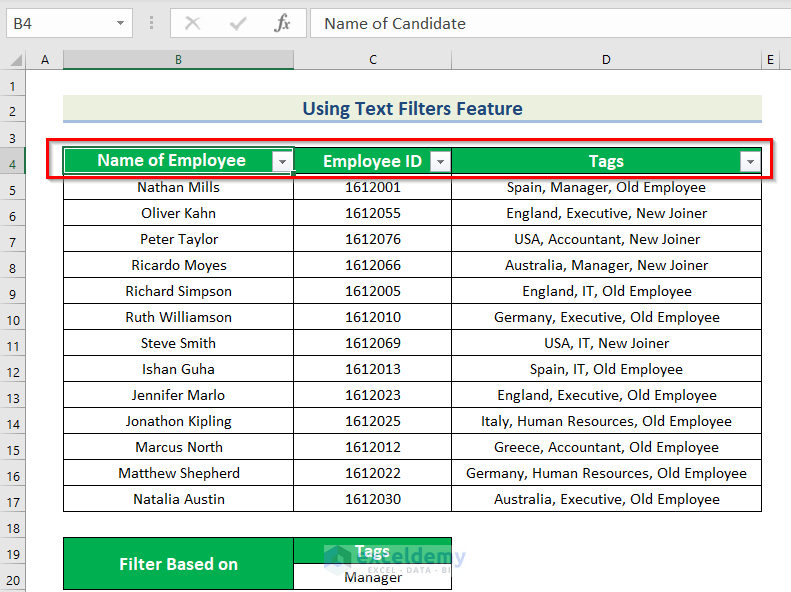Select column A header

pyautogui.click(x=44, y=60)
